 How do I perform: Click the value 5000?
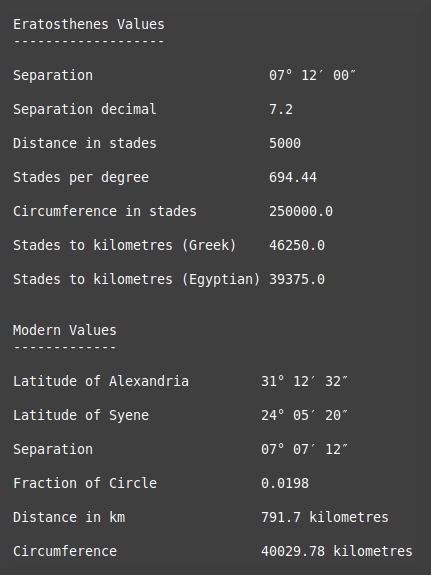tap(285, 143)
